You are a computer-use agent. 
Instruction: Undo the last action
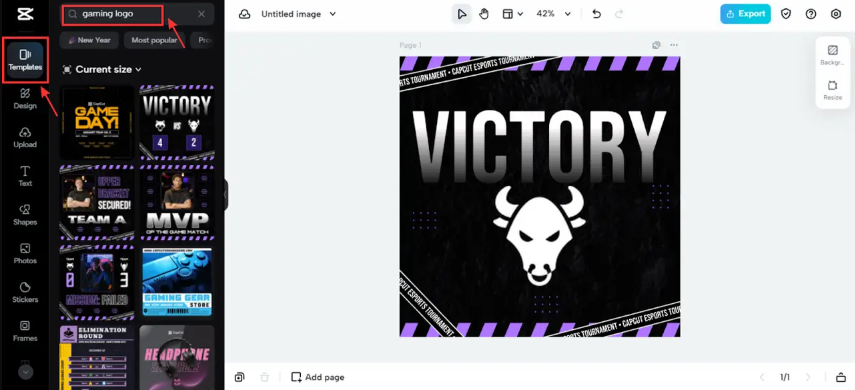597,14
